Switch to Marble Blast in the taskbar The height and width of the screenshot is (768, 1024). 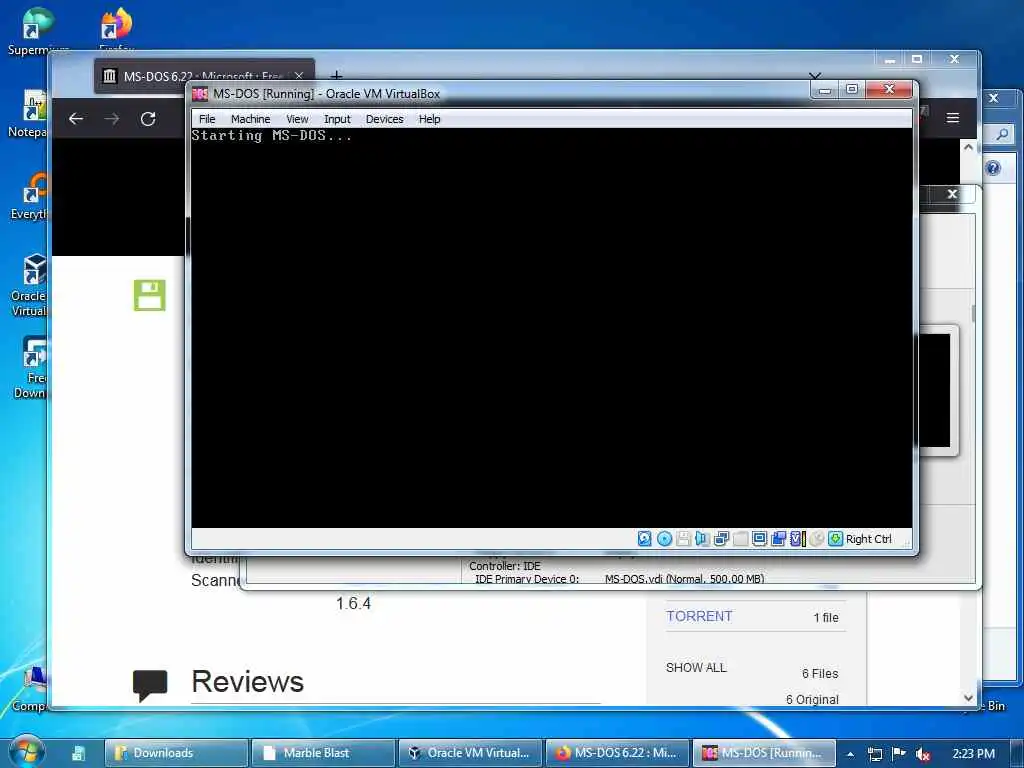[323, 753]
